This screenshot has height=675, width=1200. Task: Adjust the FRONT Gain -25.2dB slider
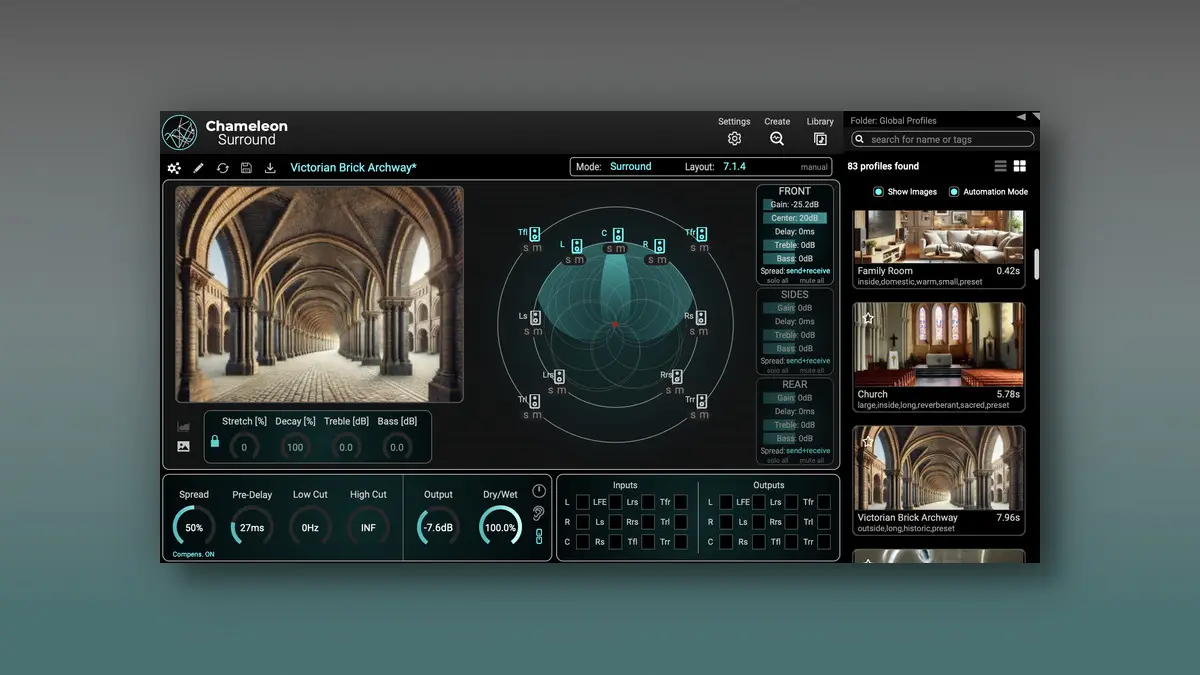[795, 204]
